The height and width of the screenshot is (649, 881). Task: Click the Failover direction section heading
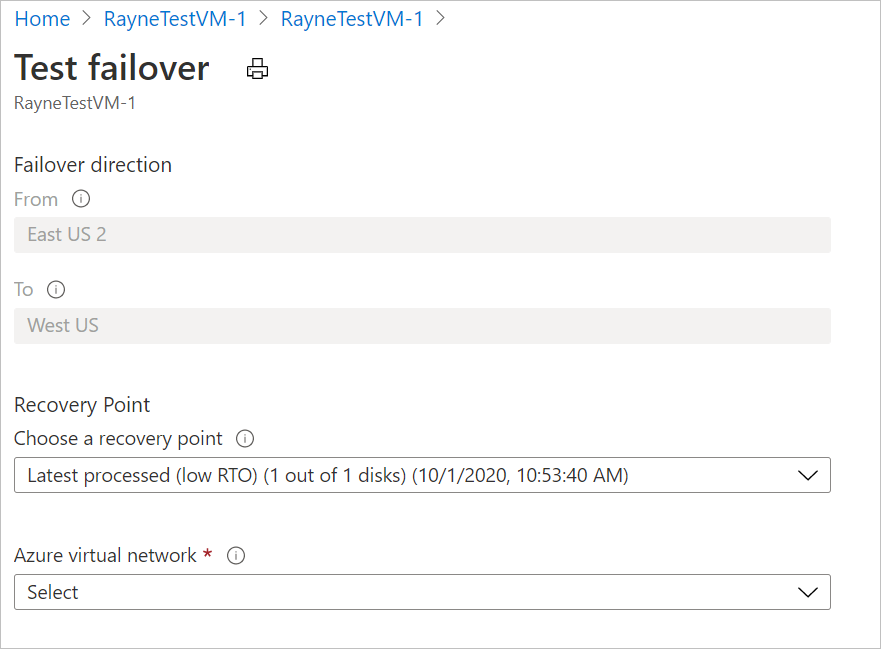(93, 165)
